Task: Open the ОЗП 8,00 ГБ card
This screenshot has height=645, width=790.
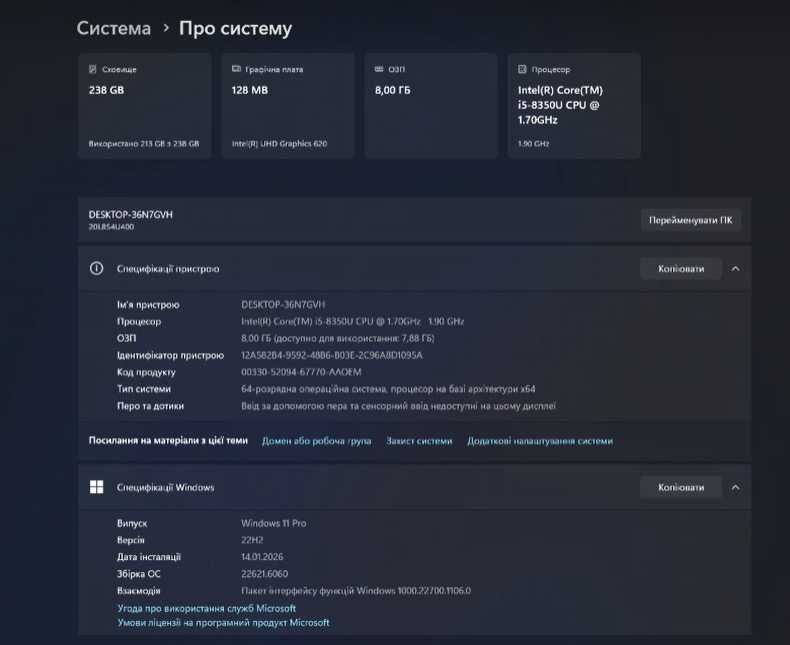Action: point(431,106)
